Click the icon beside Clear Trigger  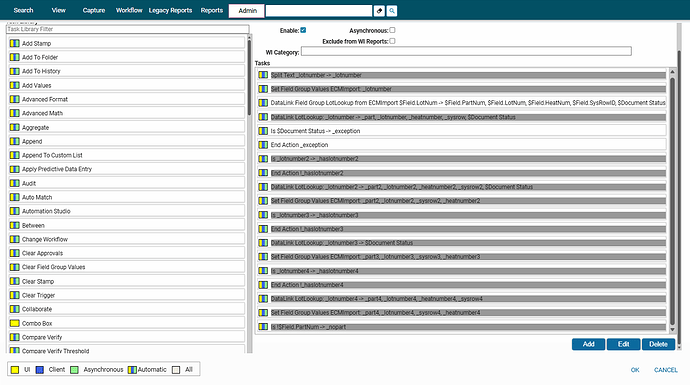[x=15, y=295]
